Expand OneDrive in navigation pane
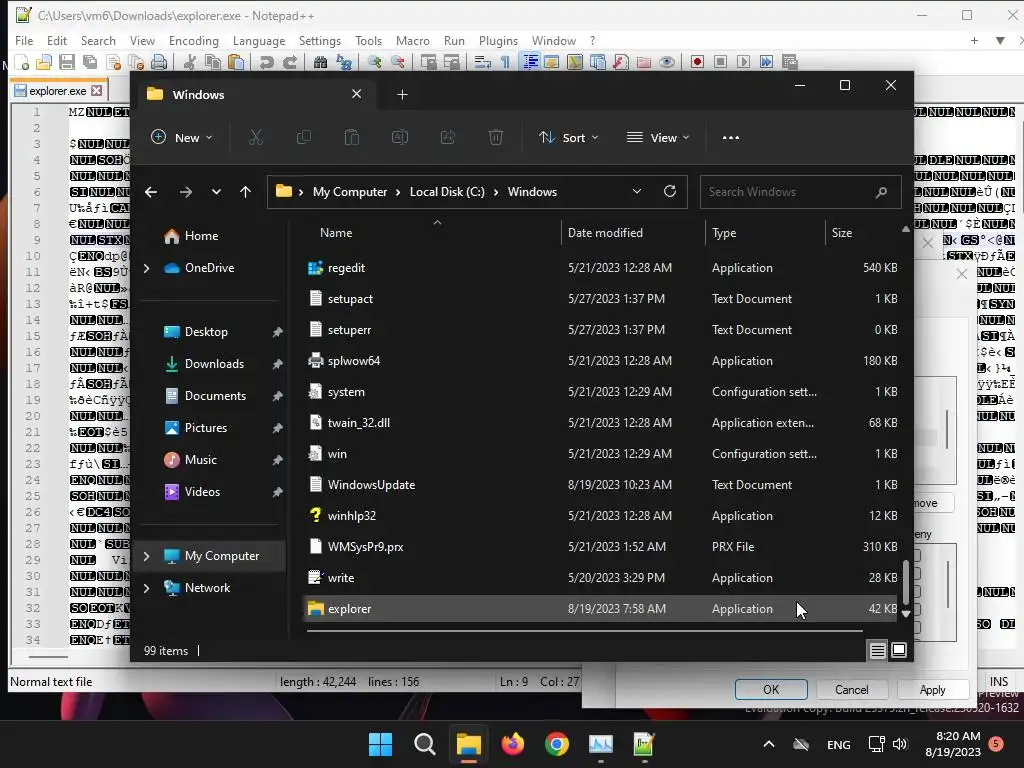 [147, 268]
